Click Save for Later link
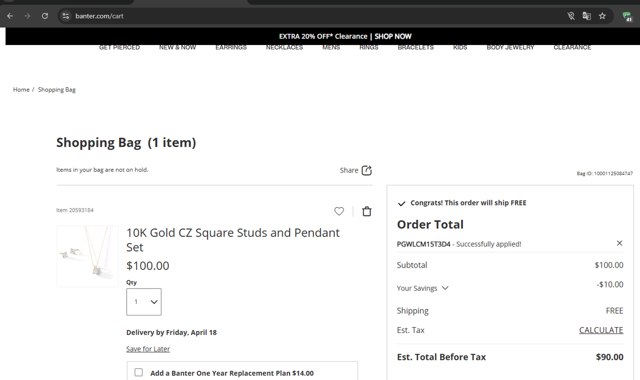640x380 pixels. pyautogui.click(x=148, y=349)
